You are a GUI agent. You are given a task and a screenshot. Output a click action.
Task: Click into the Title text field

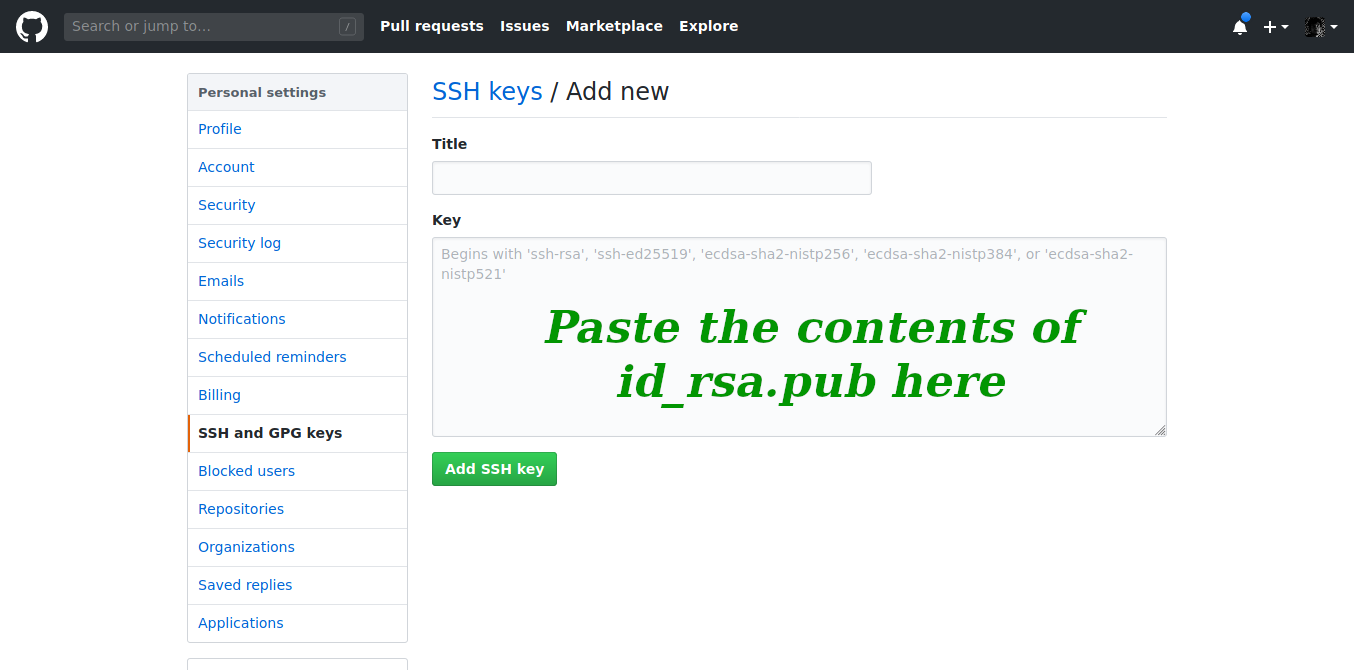click(x=651, y=178)
